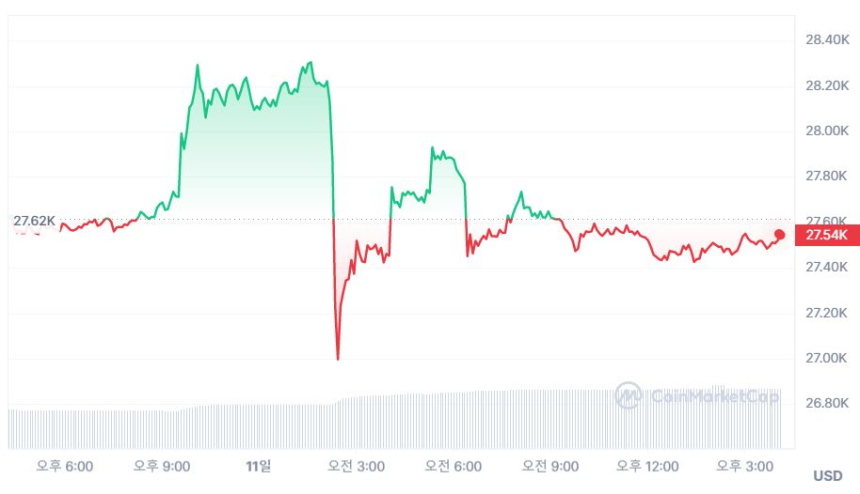Image resolution: width=860 pixels, height=494 pixels.
Task: Click the red 27.54K current price tag
Action: (827, 235)
